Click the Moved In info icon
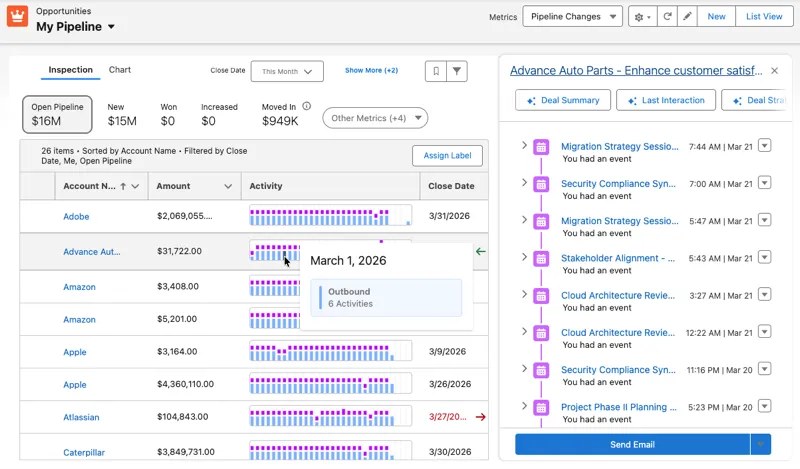 [x=307, y=106]
